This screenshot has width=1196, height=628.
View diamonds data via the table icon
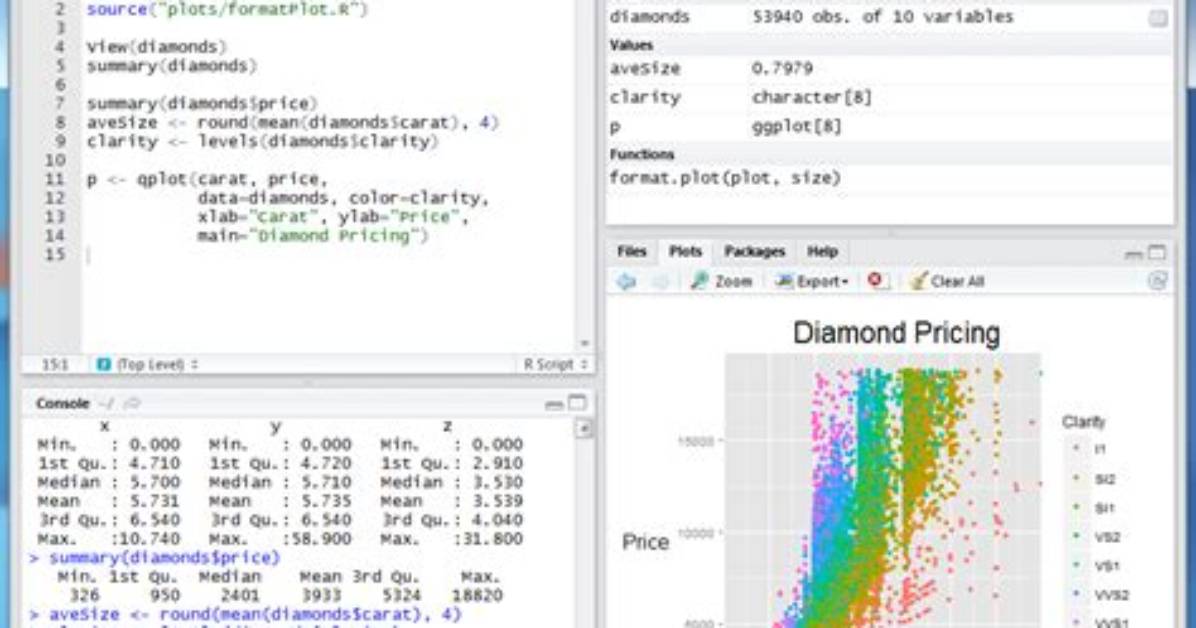pyautogui.click(x=1158, y=18)
